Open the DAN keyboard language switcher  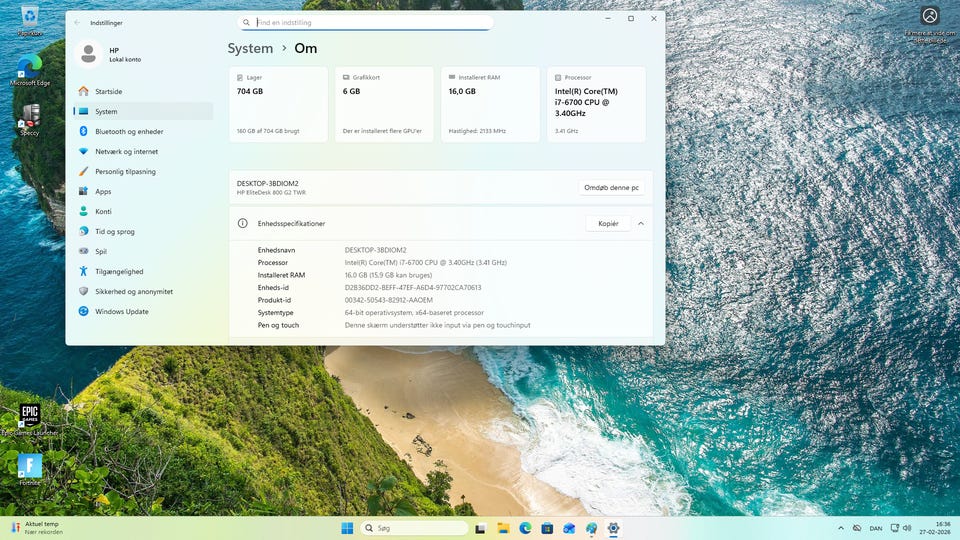coord(876,528)
